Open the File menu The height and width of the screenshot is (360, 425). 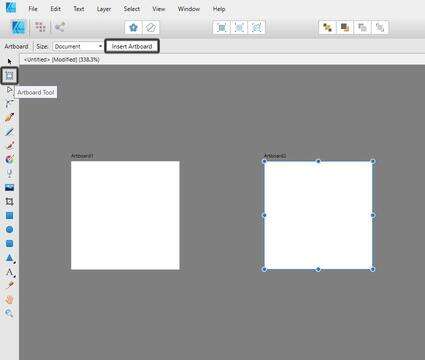click(x=33, y=9)
